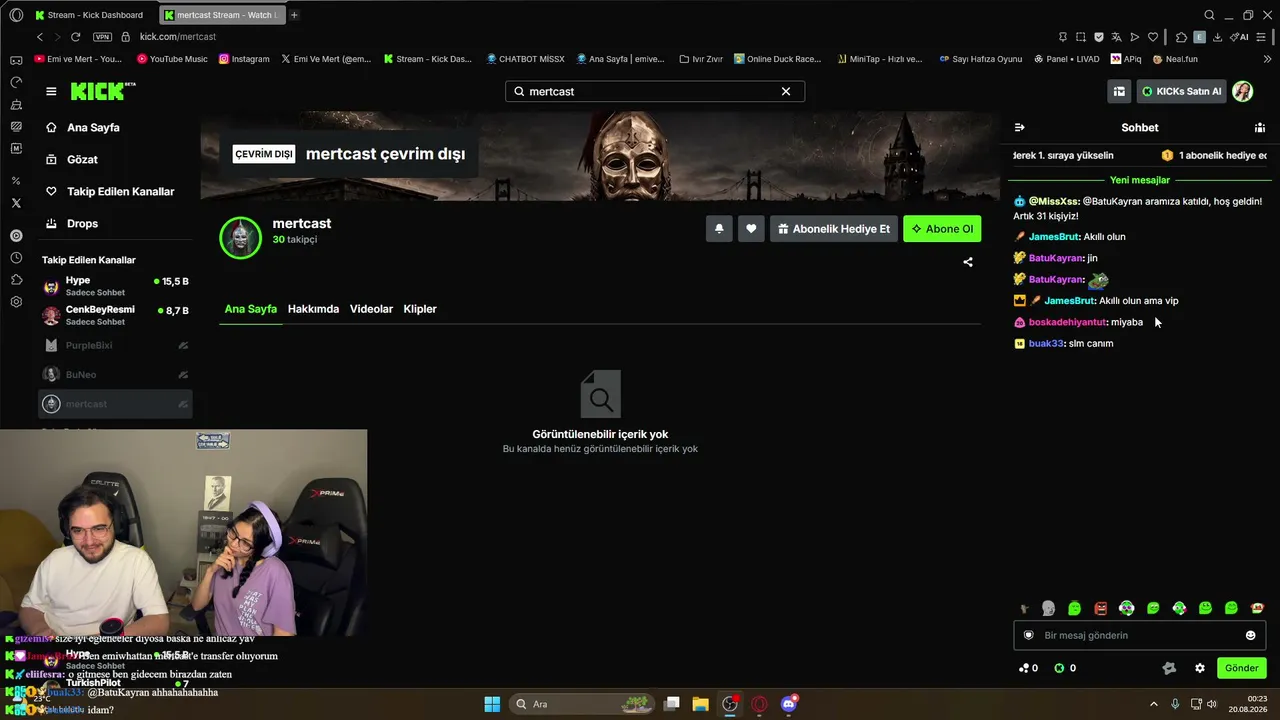Insert the red angry face emote
This screenshot has width=1280, height=720.
1101,608
